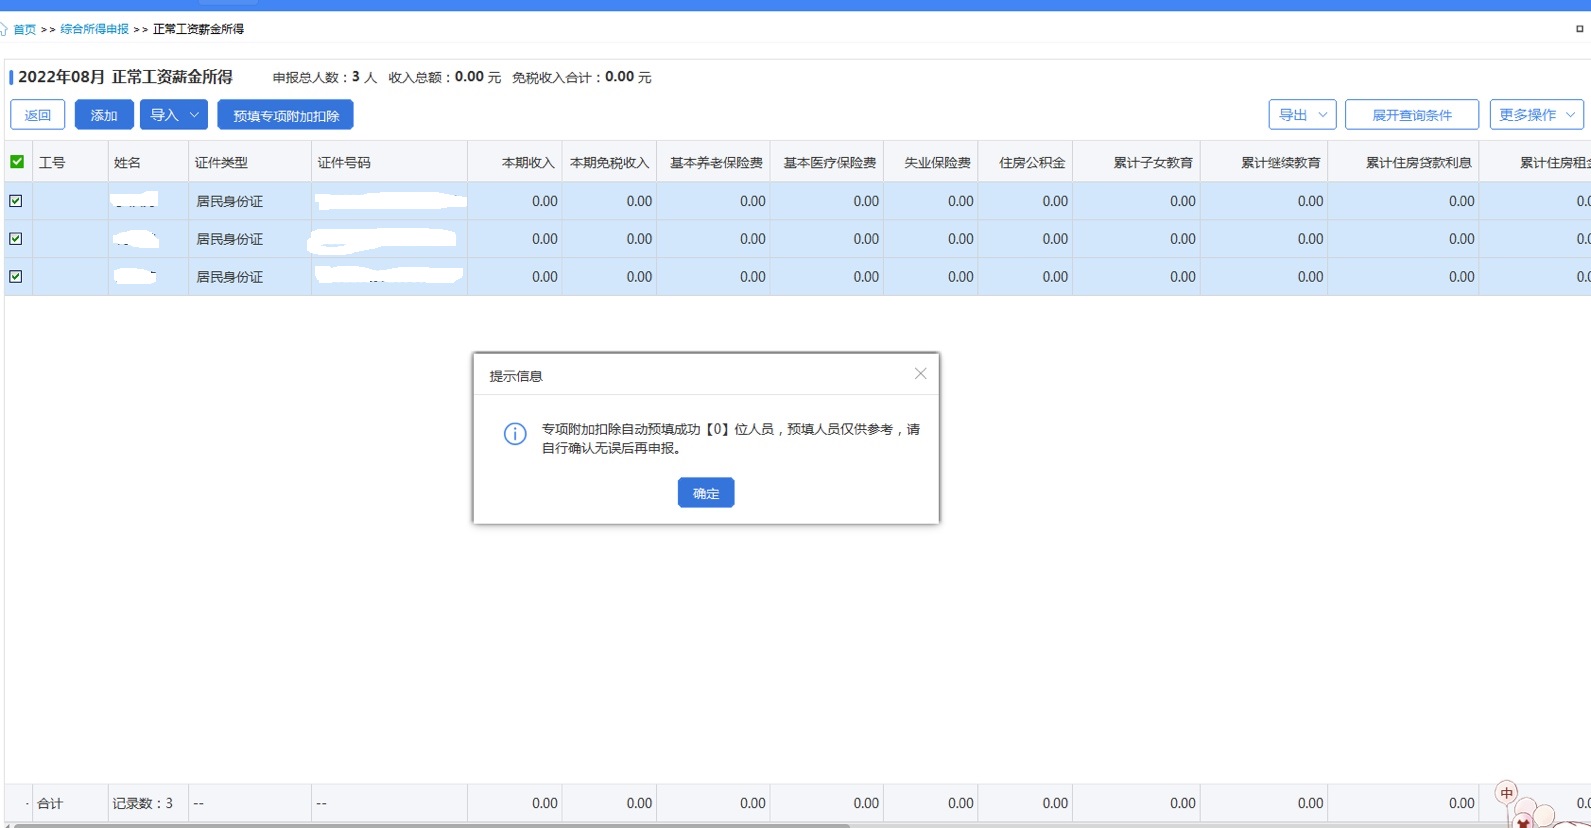Click the home icon in the breadcrumb

tap(4, 29)
